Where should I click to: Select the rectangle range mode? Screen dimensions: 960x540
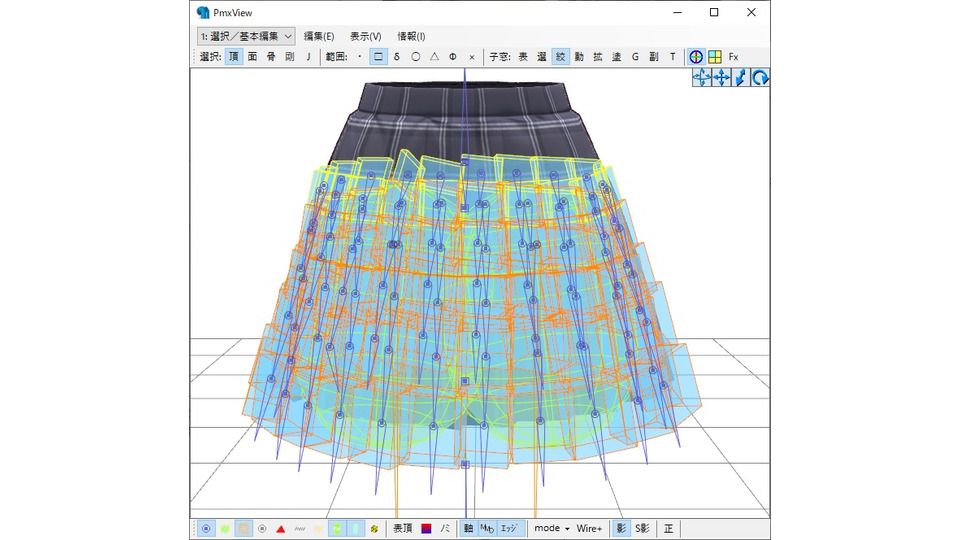[378, 57]
